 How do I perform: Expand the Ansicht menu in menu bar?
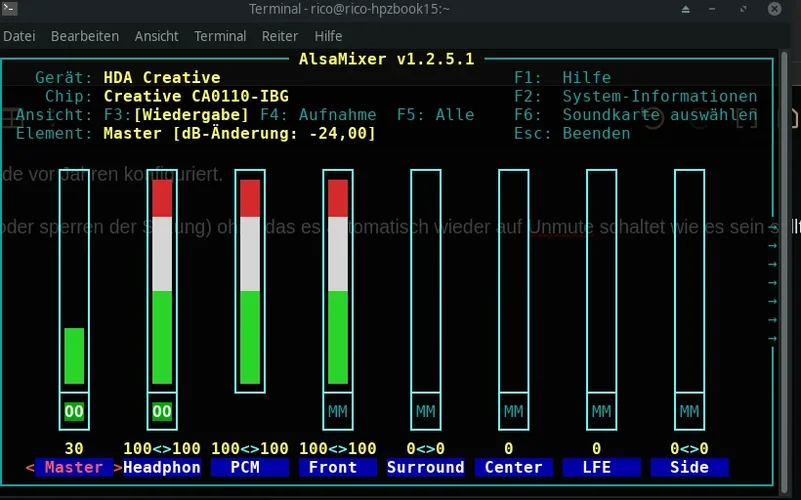pos(156,36)
